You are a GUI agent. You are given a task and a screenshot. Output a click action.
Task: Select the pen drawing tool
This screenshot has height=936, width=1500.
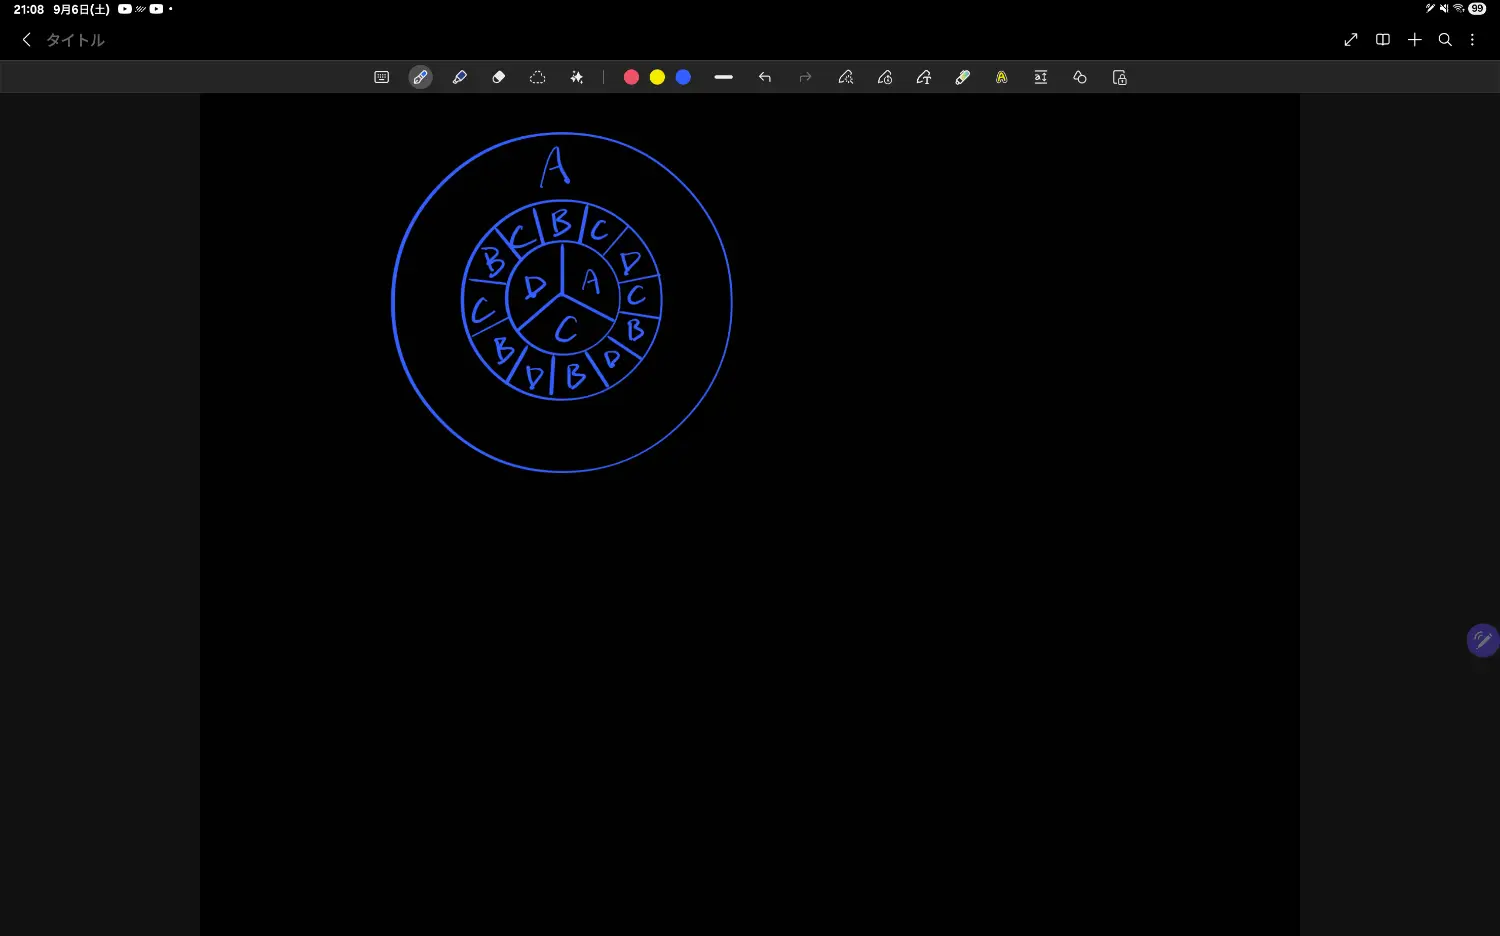(420, 77)
